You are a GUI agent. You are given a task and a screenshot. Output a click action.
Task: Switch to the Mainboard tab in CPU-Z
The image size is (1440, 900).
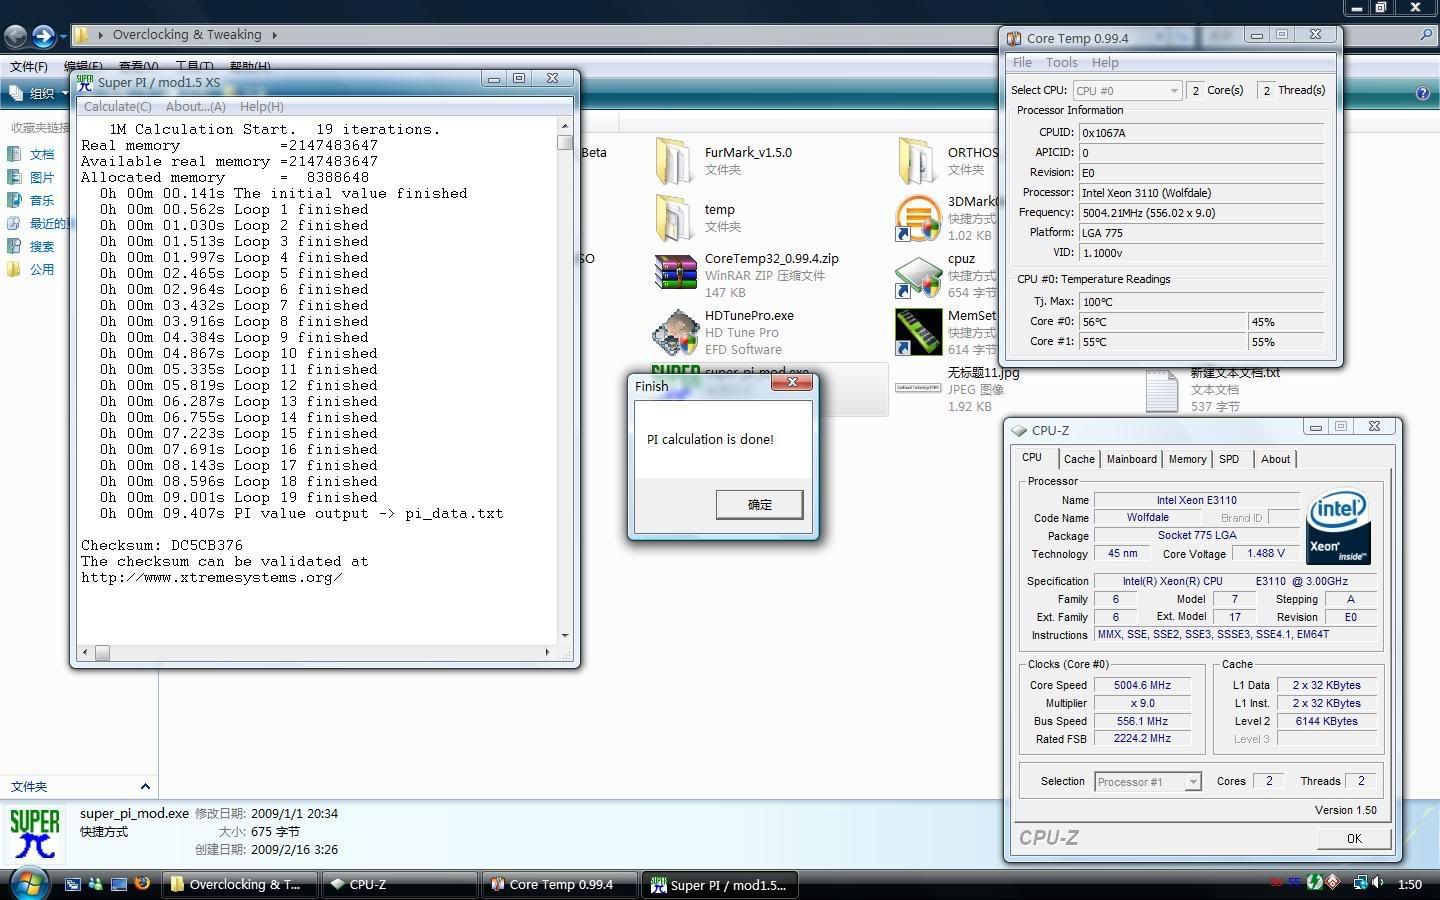[x=1131, y=459]
